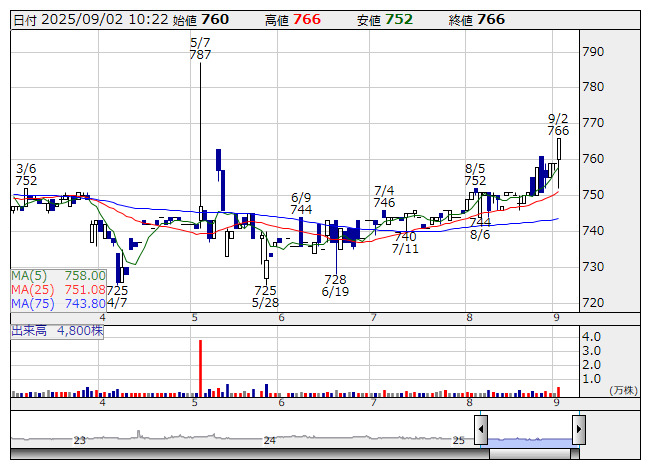The width and height of the screenshot is (653, 470).
Task: Click the 5/7 787 high marker label
Action: coord(200,49)
